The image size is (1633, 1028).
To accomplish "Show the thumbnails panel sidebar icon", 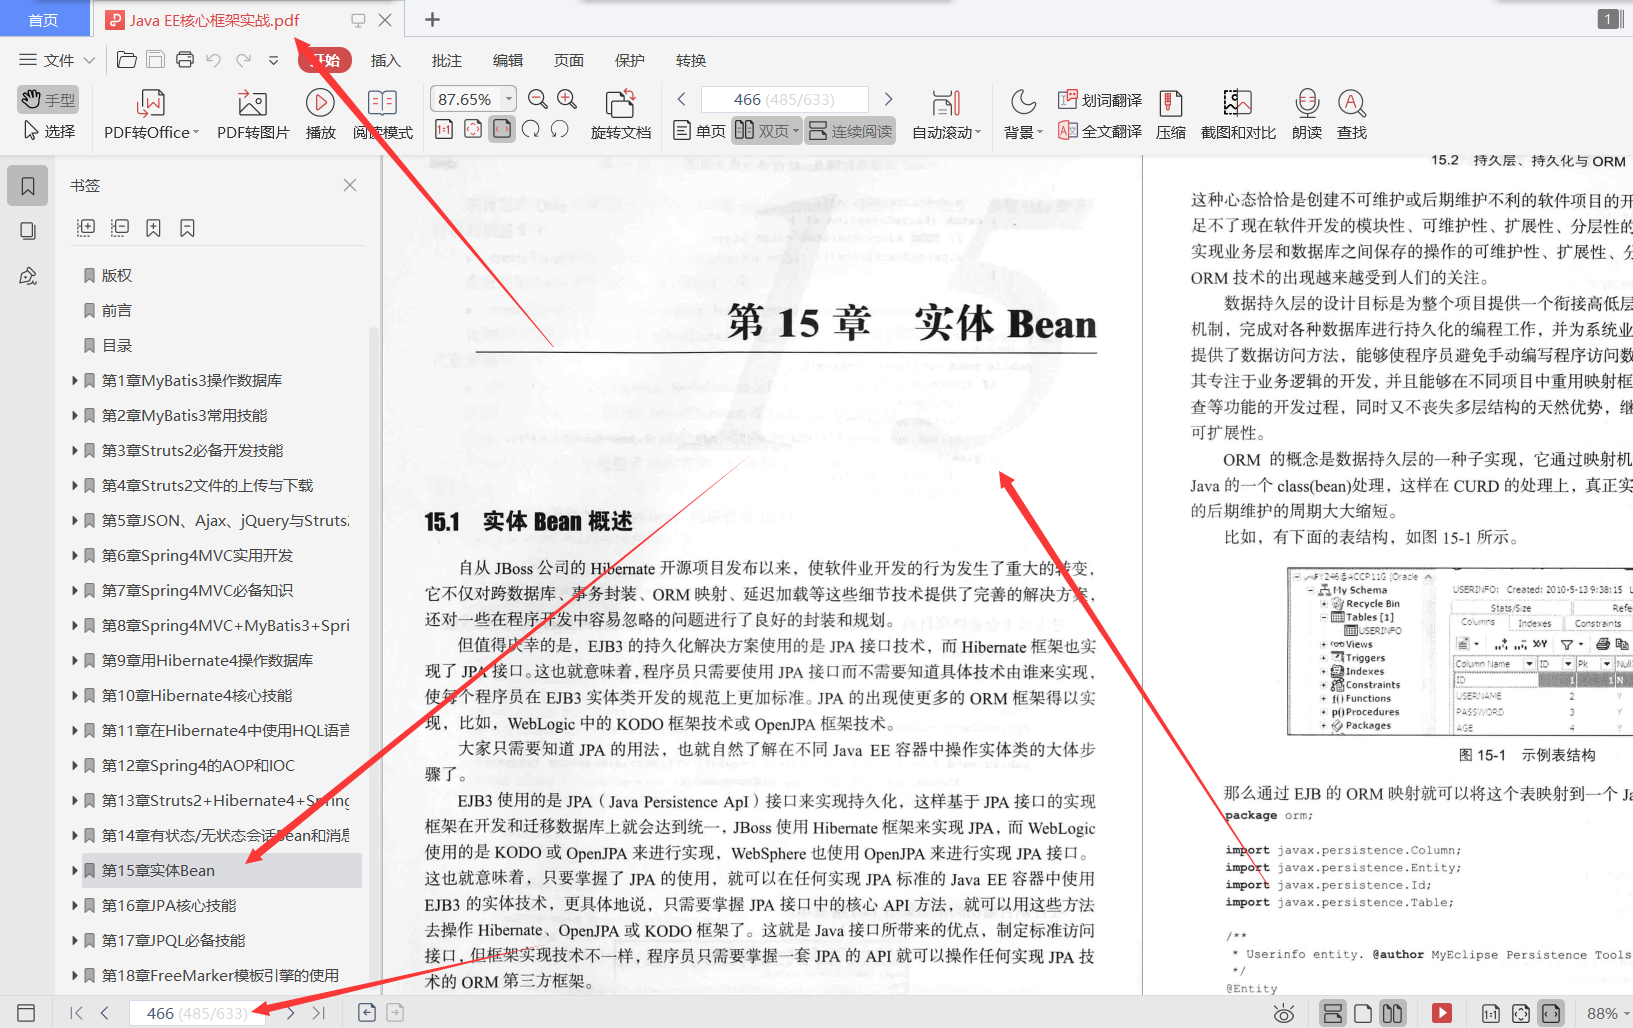I will pos(27,231).
